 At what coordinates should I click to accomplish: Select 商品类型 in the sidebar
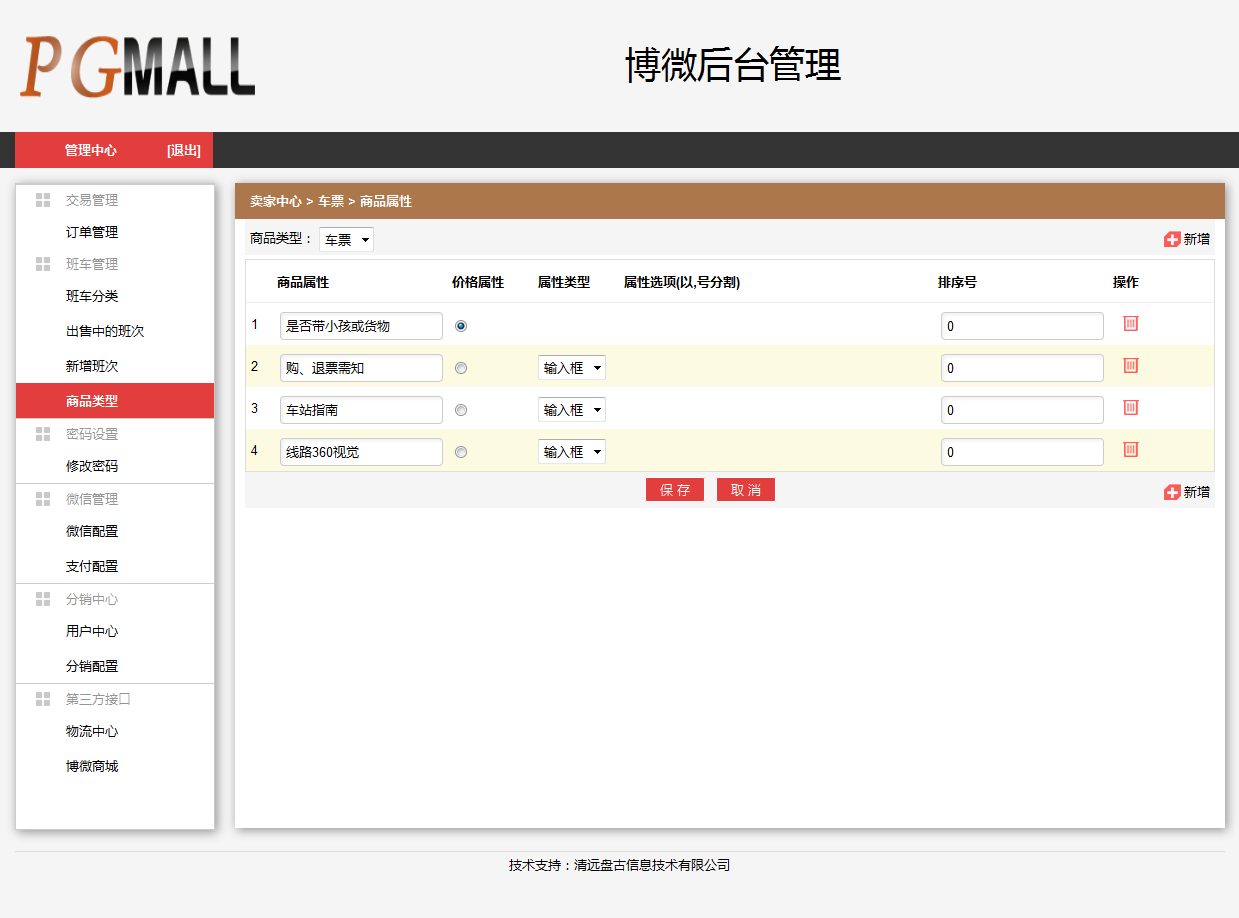91,400
